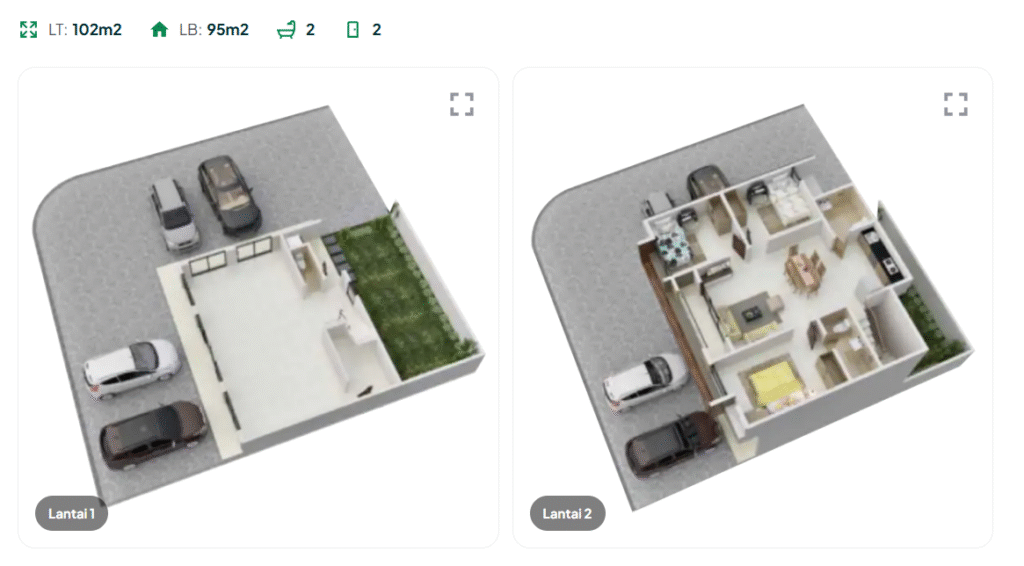Screen dimensions: 1024x566
Task: Expand Lantai 1 floor plan to fullscreen
Action: pos(462,104)
